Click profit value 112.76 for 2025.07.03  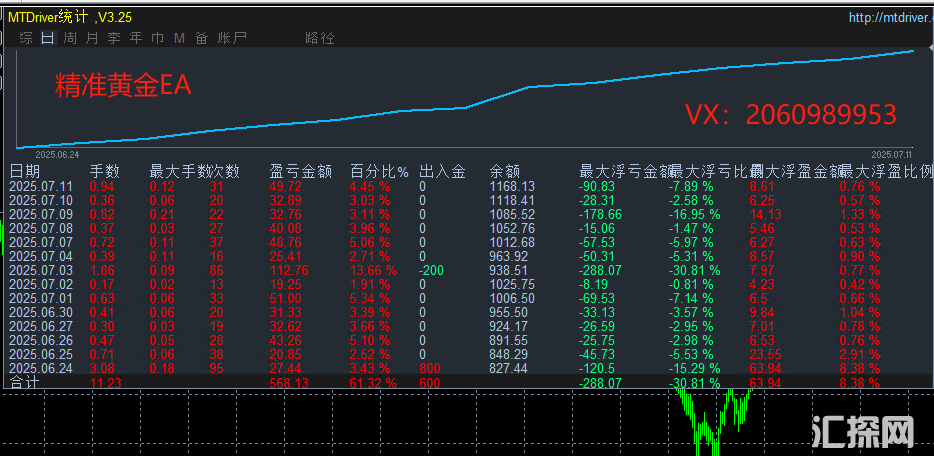pos(289,271)
